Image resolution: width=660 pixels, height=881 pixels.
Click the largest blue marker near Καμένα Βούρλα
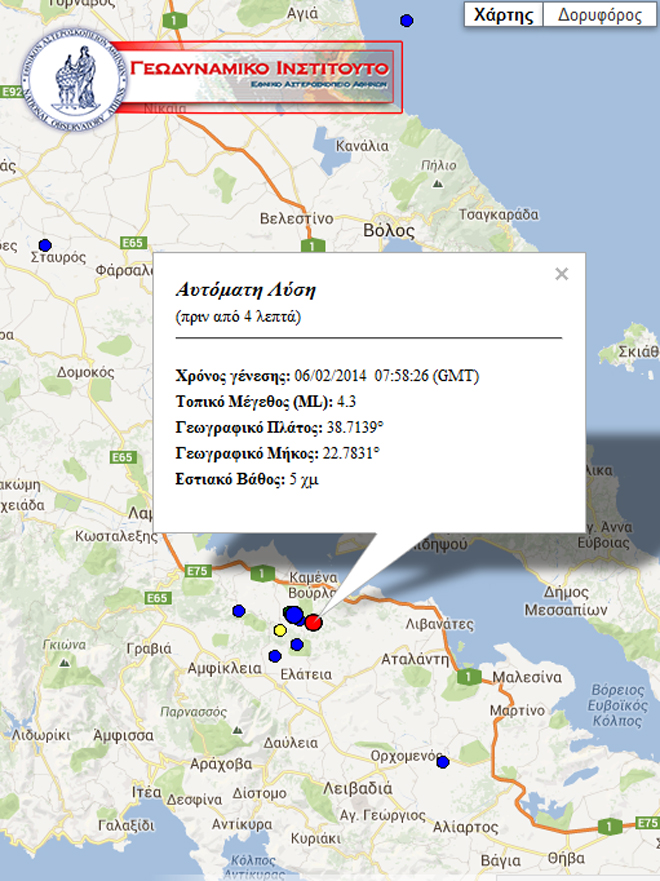point(295,615)
